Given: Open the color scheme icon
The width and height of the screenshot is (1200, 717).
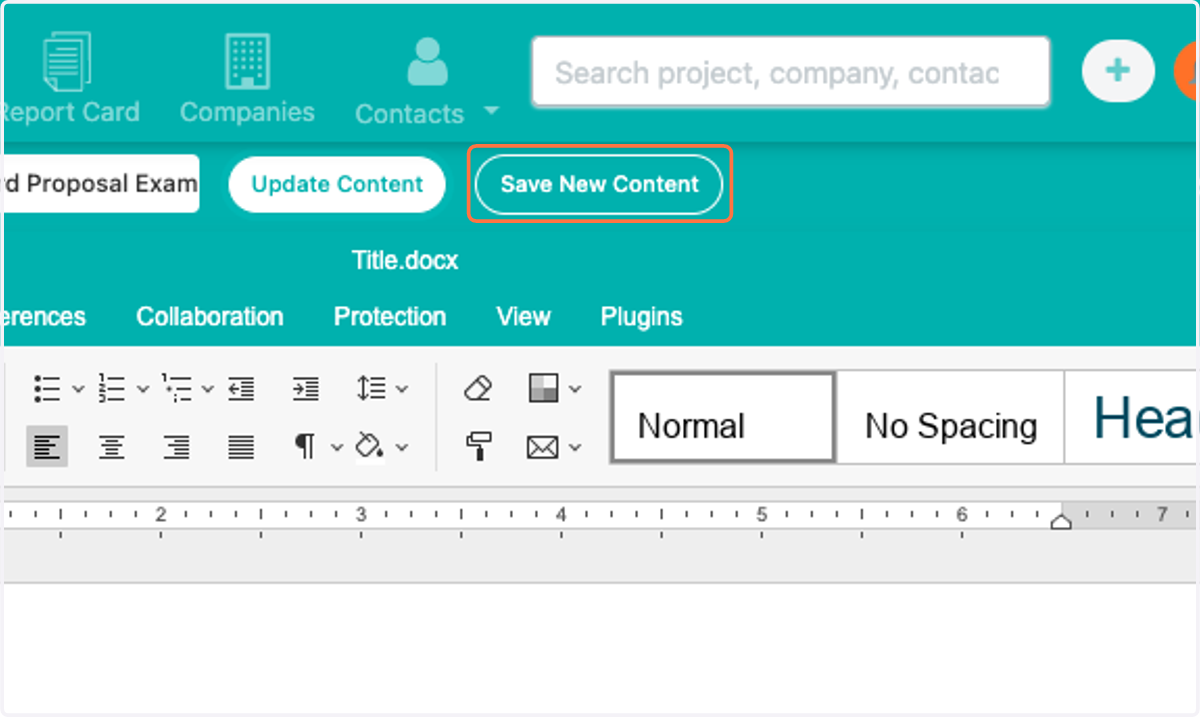Looking at the screenshot, I should tap(543, 388).
